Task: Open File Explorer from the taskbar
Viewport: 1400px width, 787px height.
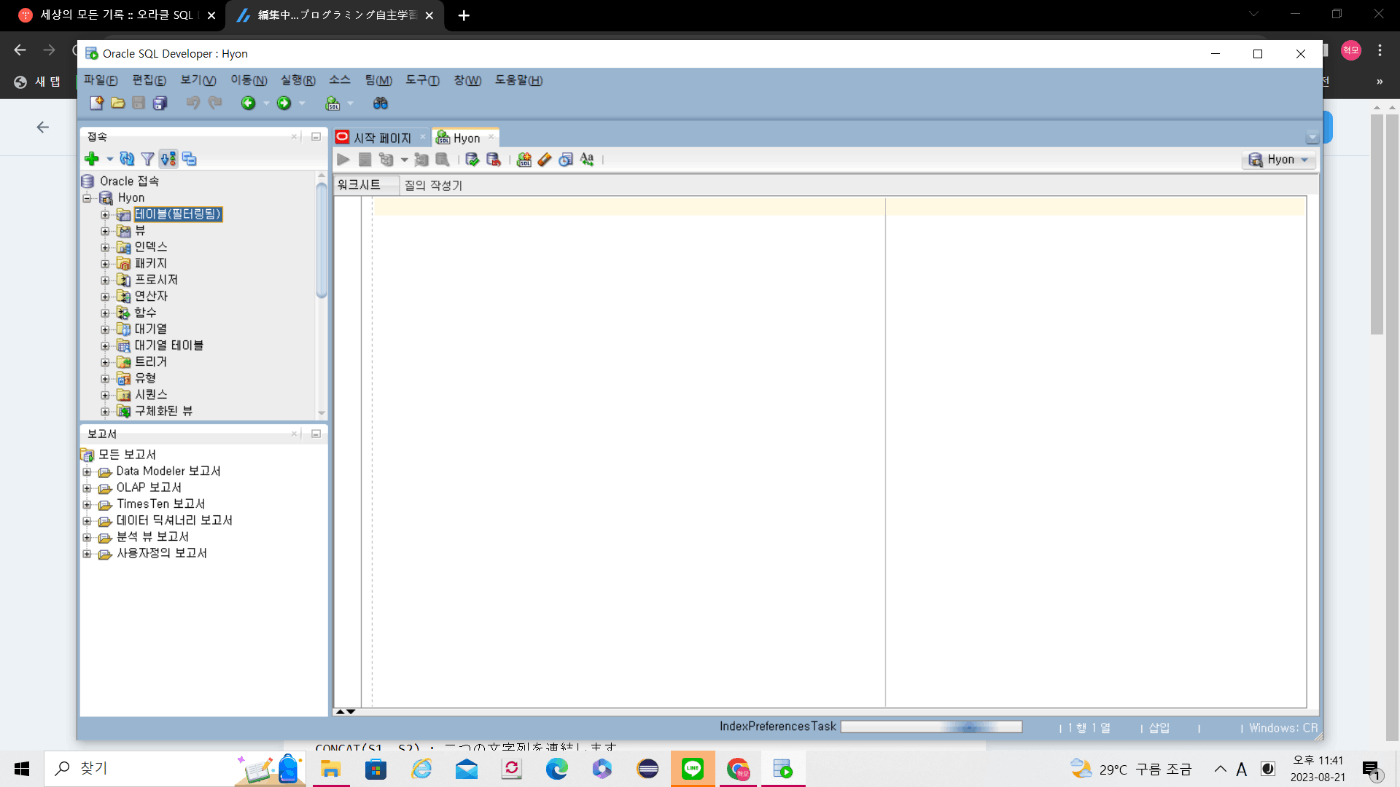Action: coord(331,769)
